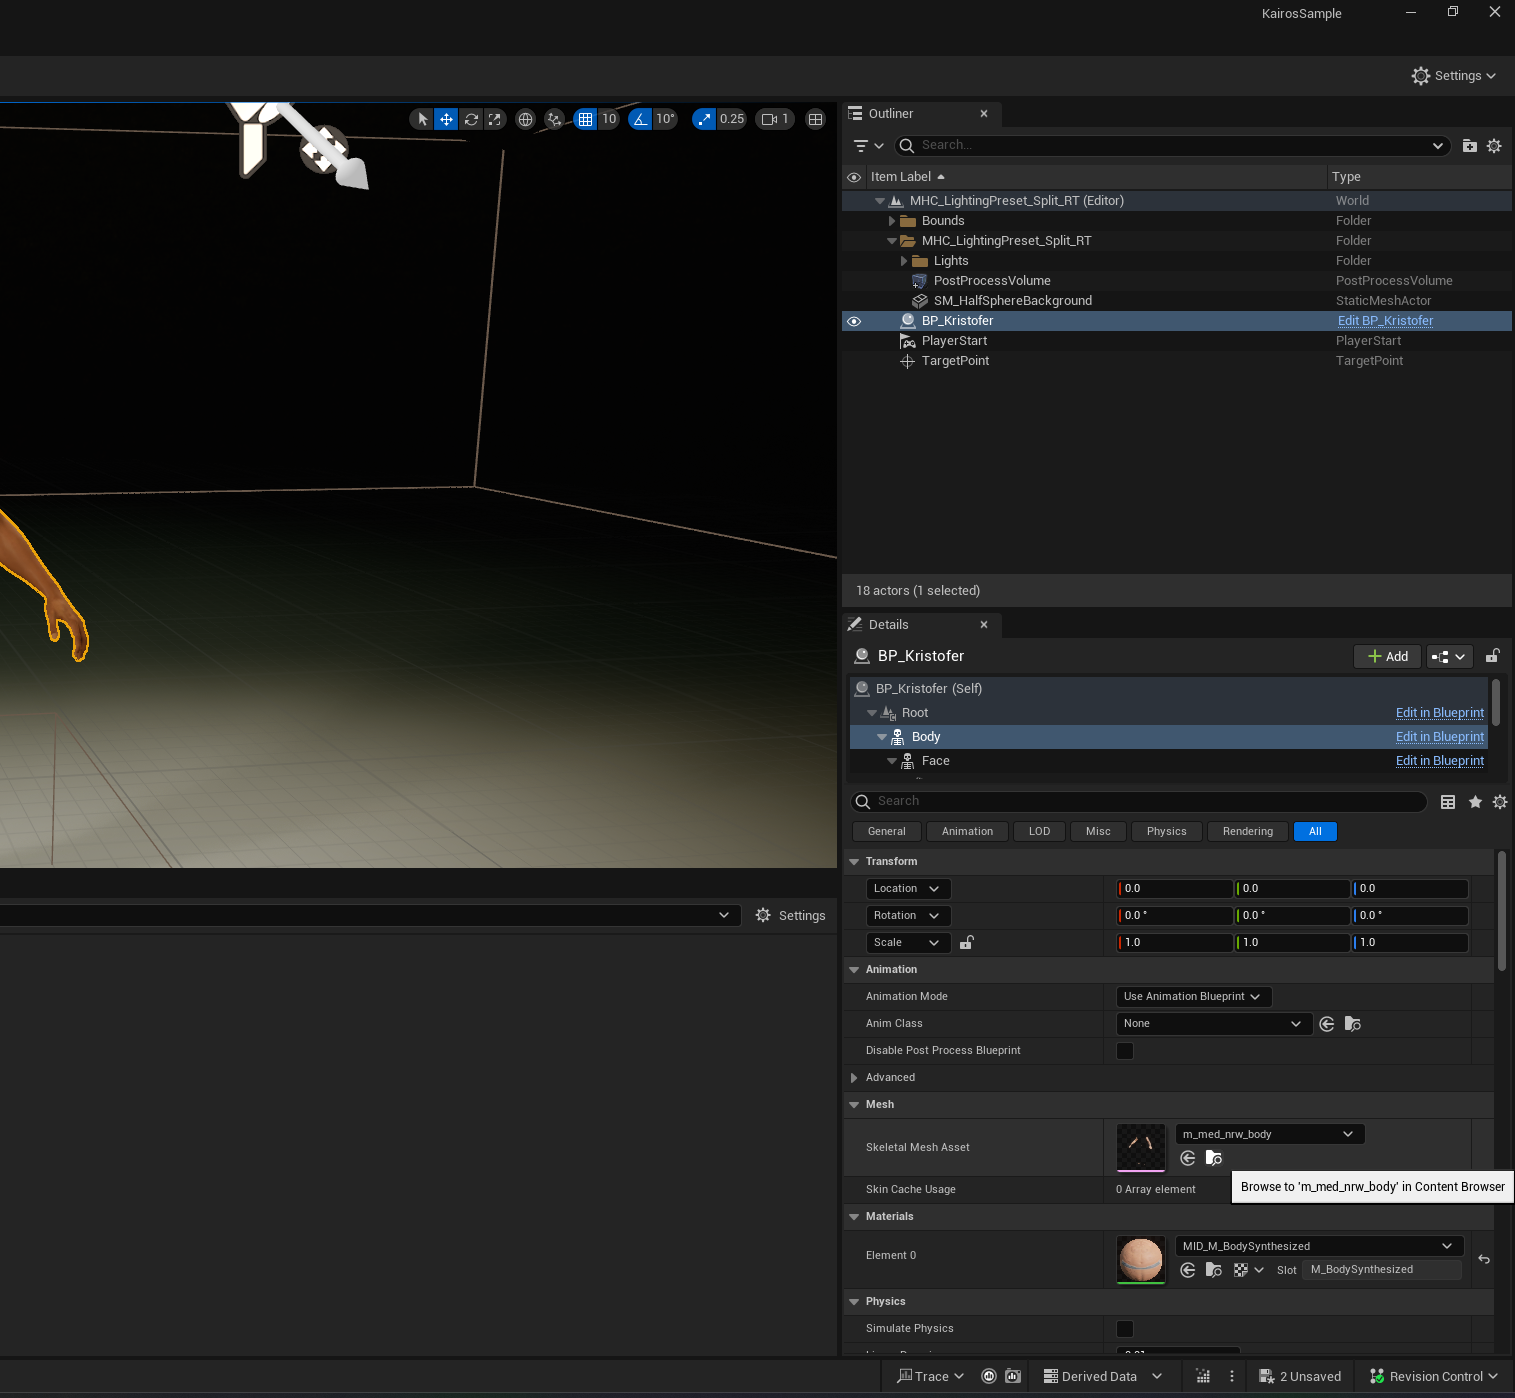The image size is (1515, 1398).
Task: Activate the Select mode cursor tool
Action: coord(423,119)
